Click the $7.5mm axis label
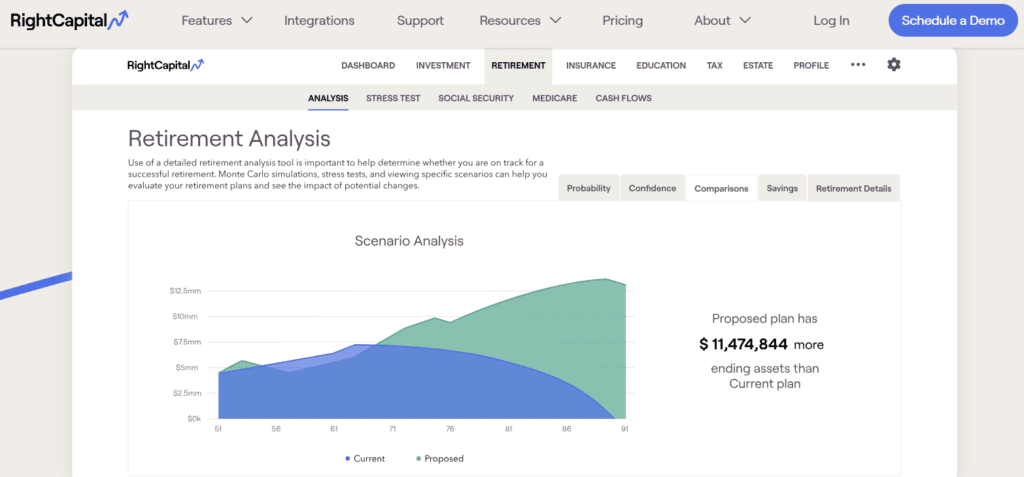This screenshot has width=1024, height=477. pos(187,342)
